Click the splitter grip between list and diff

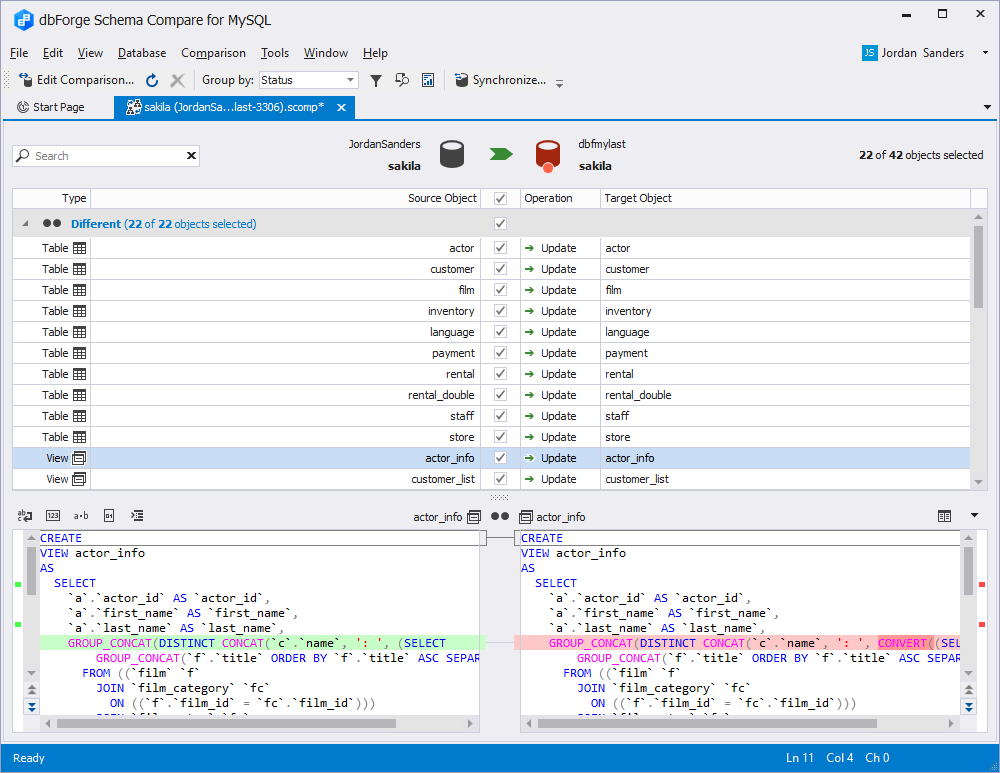(499, 497)
